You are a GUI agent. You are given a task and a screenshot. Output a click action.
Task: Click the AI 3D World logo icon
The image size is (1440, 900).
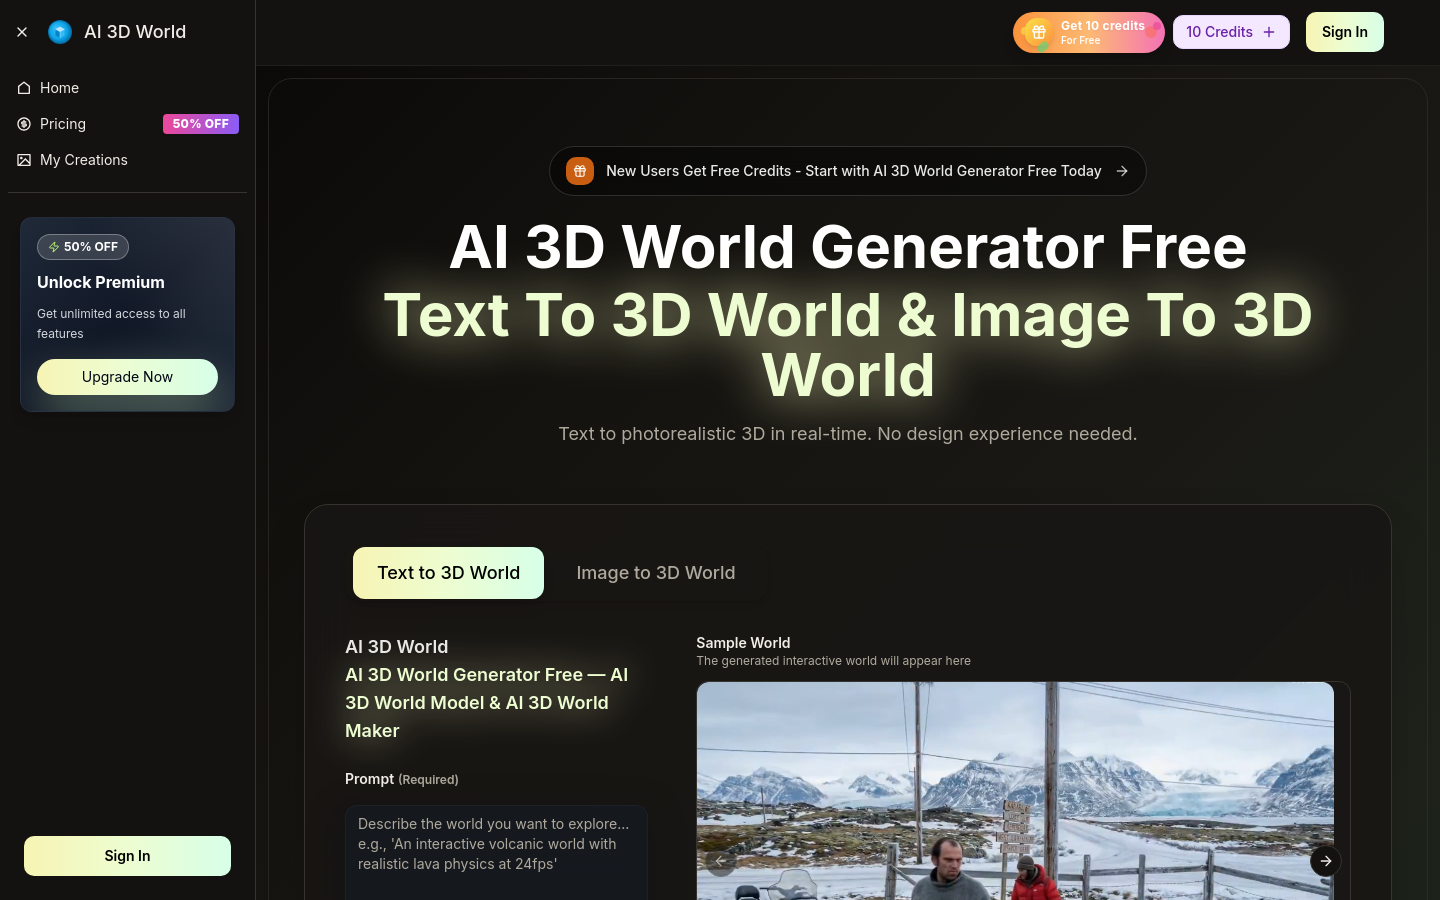pyautogui.click(x=60, y=32)
